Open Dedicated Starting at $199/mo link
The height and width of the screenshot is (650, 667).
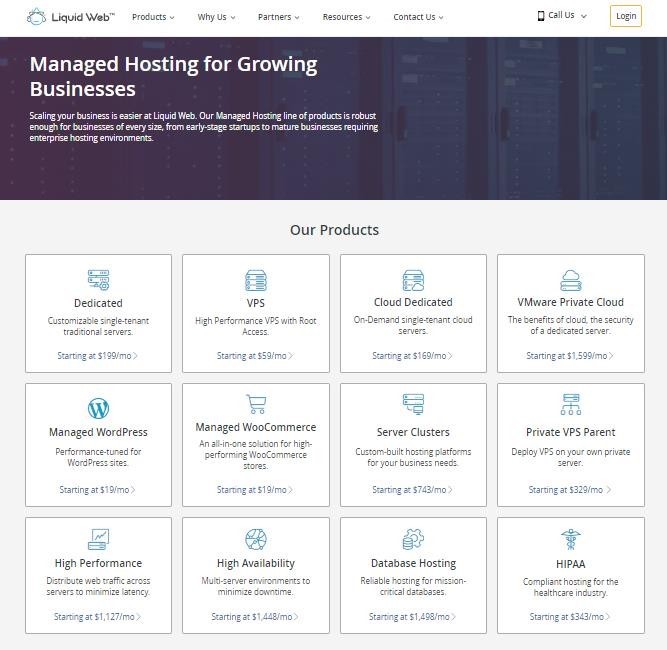[97, 356]
